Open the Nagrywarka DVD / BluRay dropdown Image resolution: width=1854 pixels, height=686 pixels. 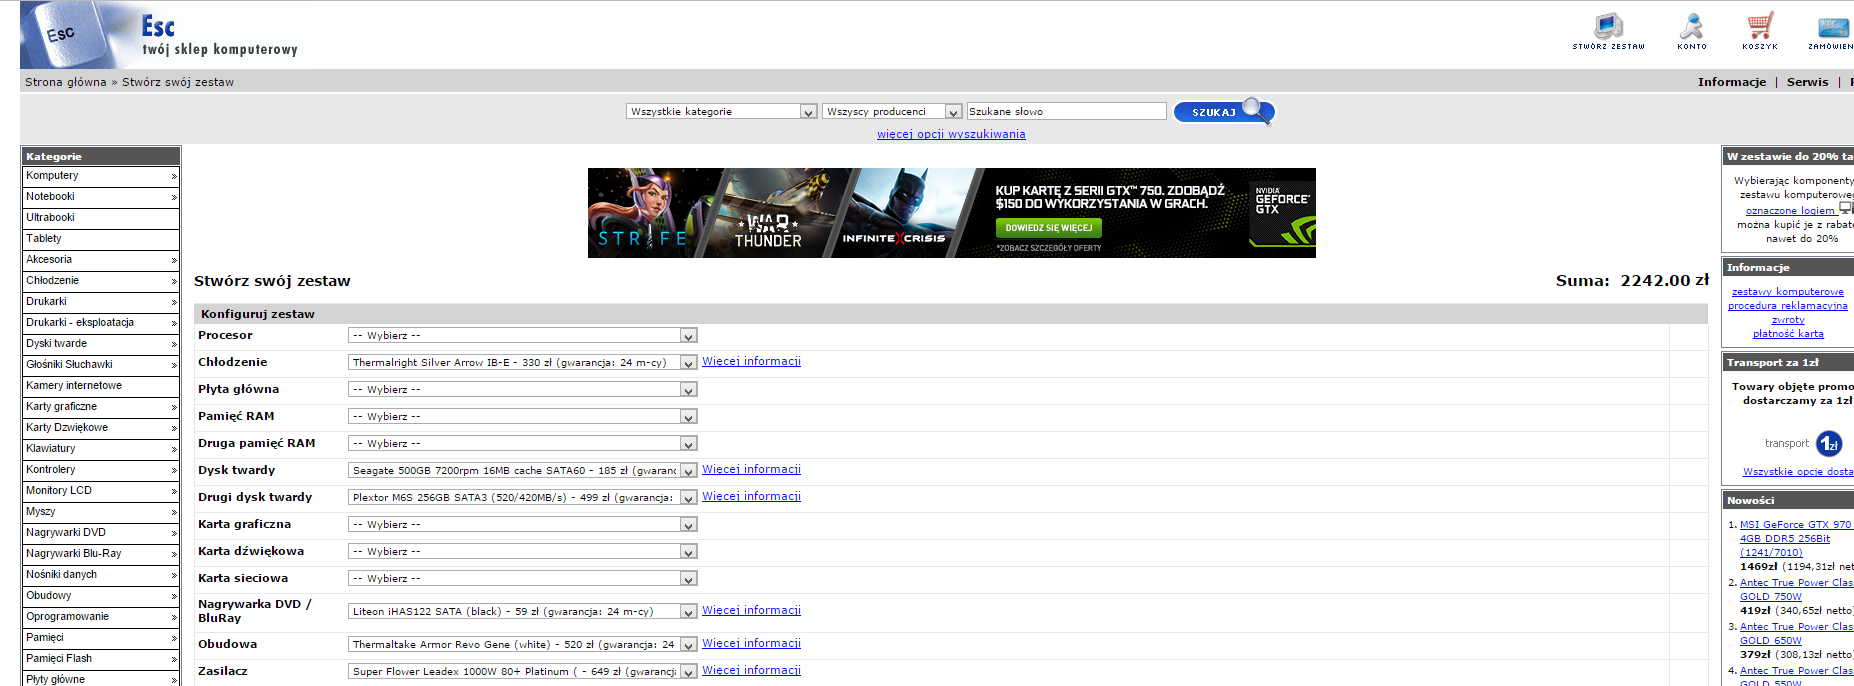[522, 612]
